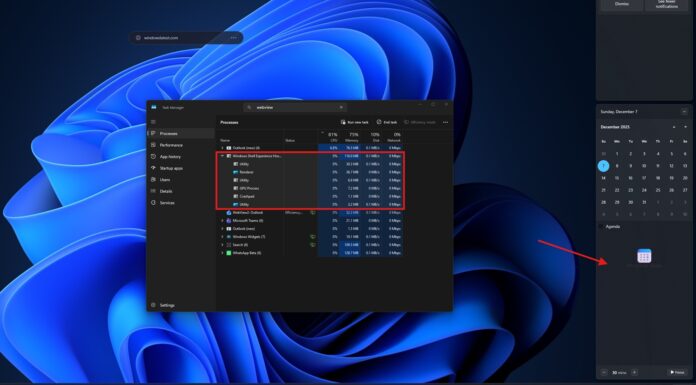
Task: Click the calendar icon in the Agenda area
Action: (644, 256)
